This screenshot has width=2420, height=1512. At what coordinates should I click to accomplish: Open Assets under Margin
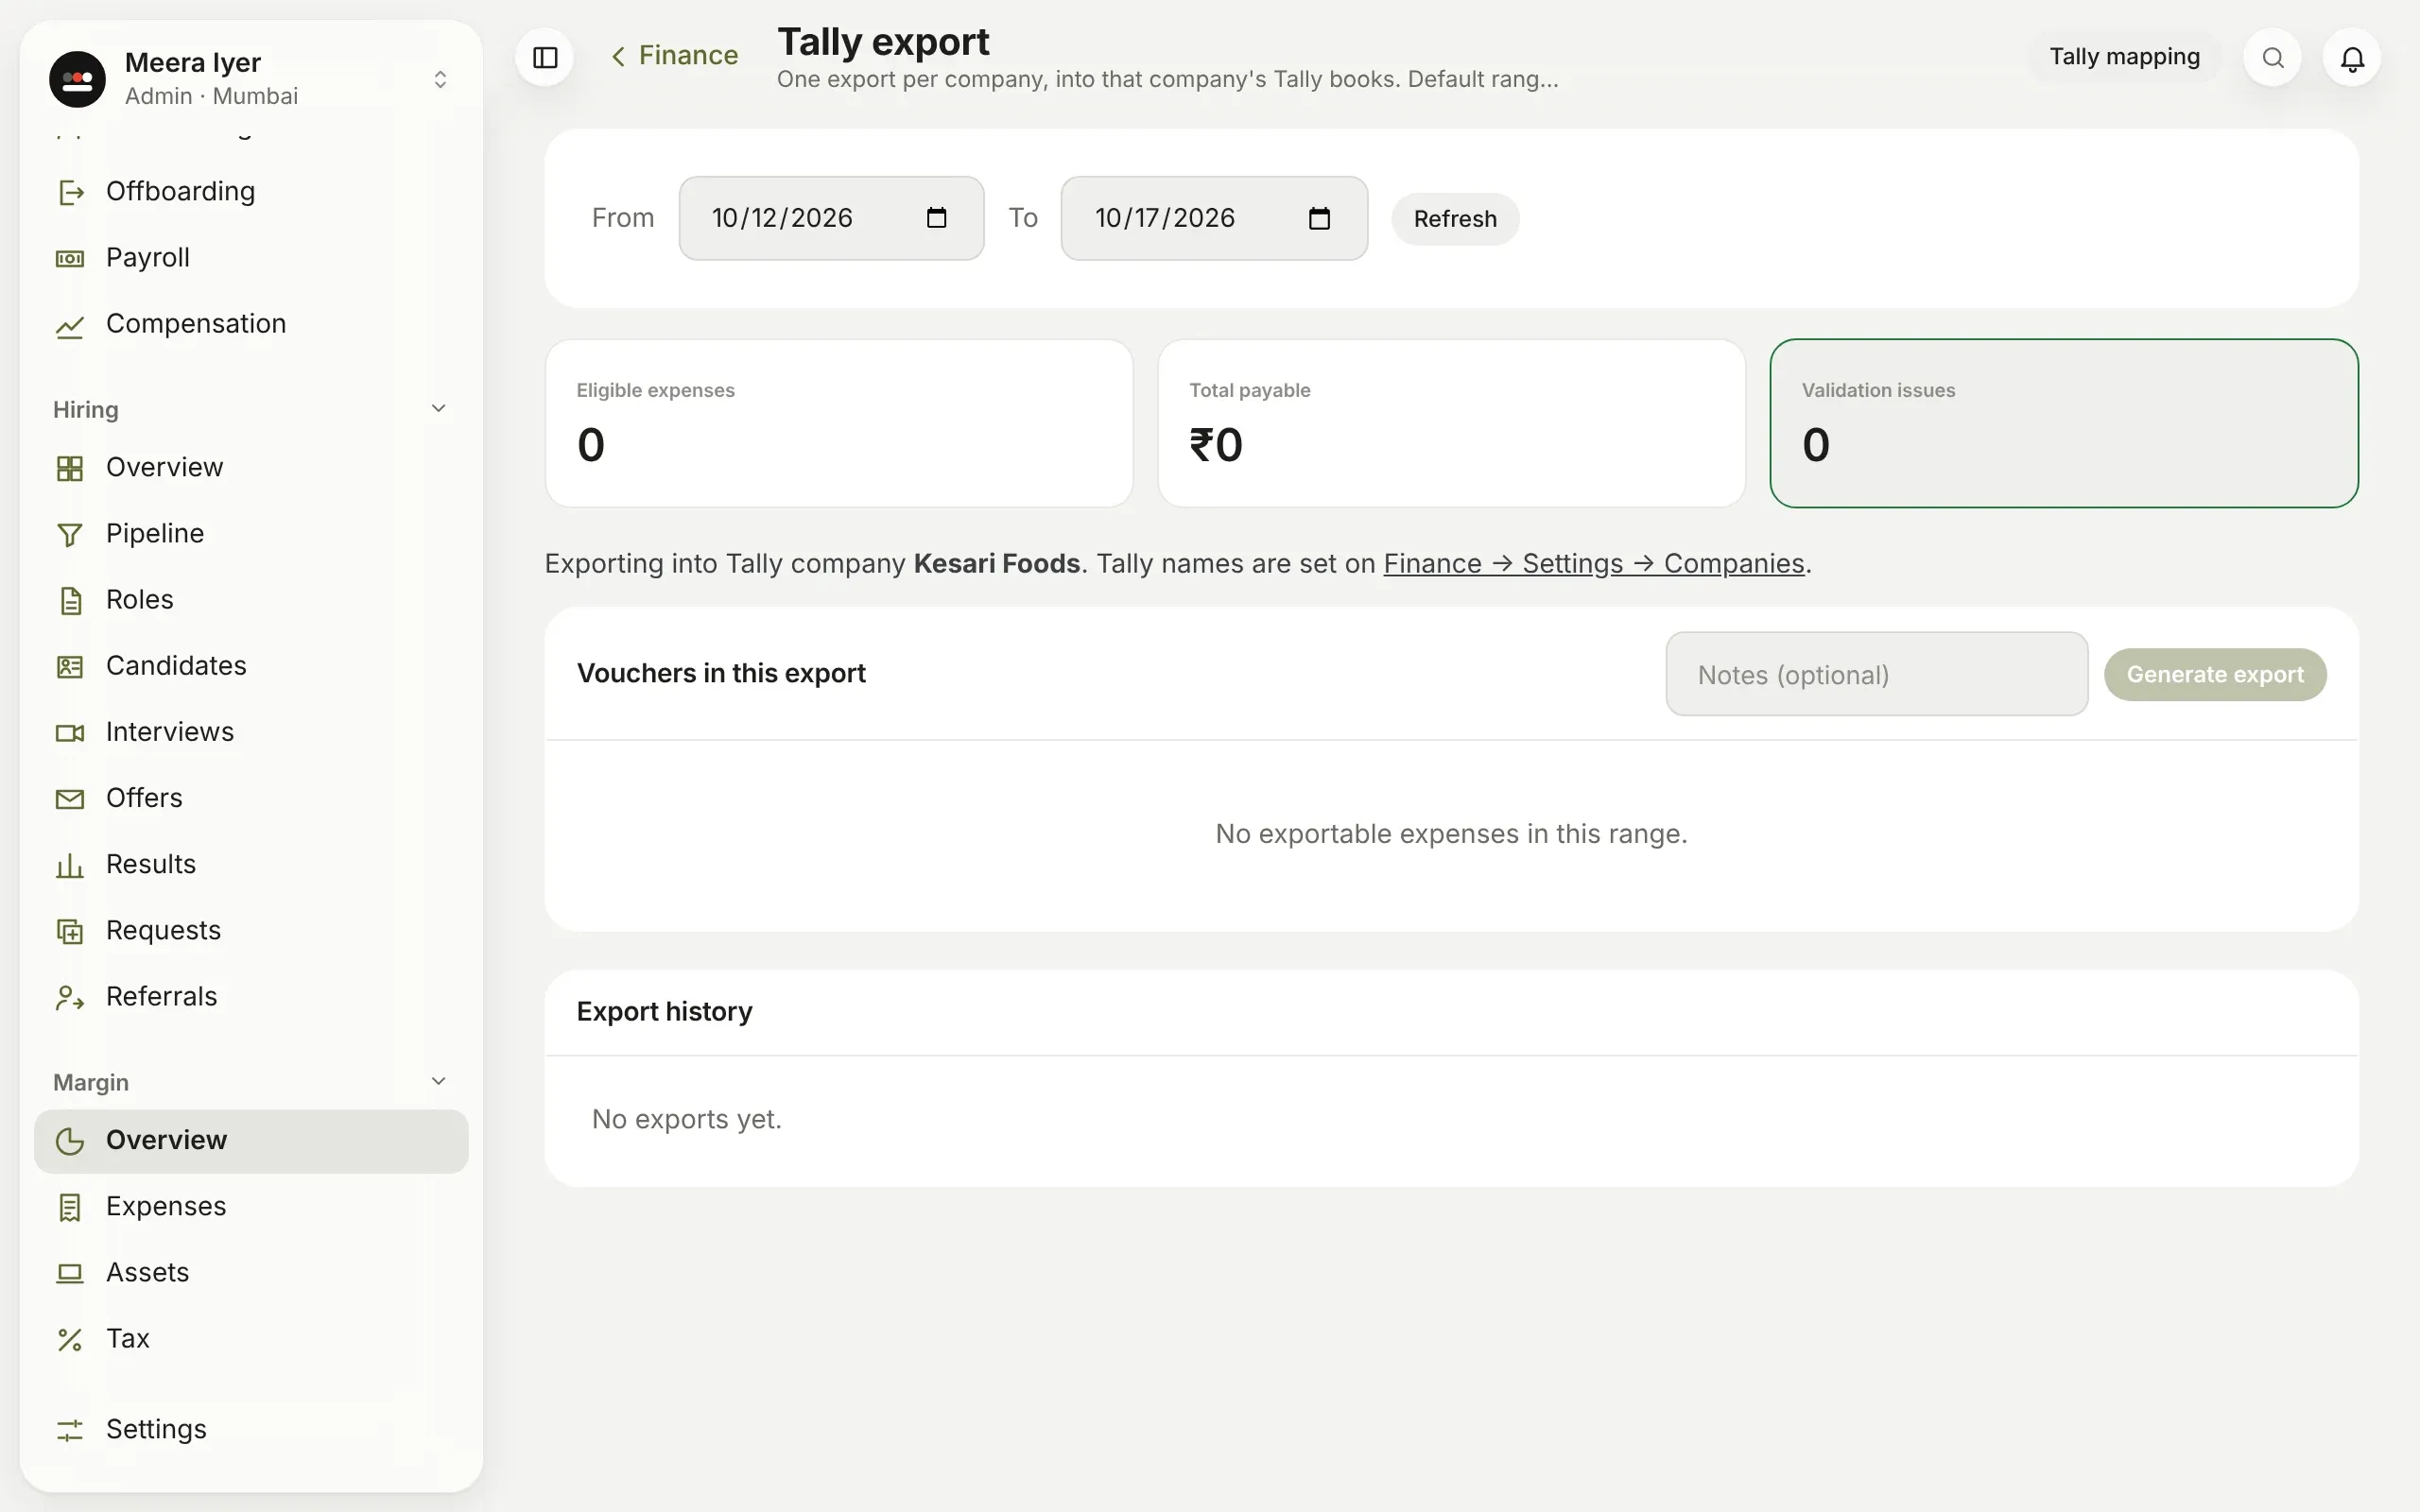point(251,1272)
